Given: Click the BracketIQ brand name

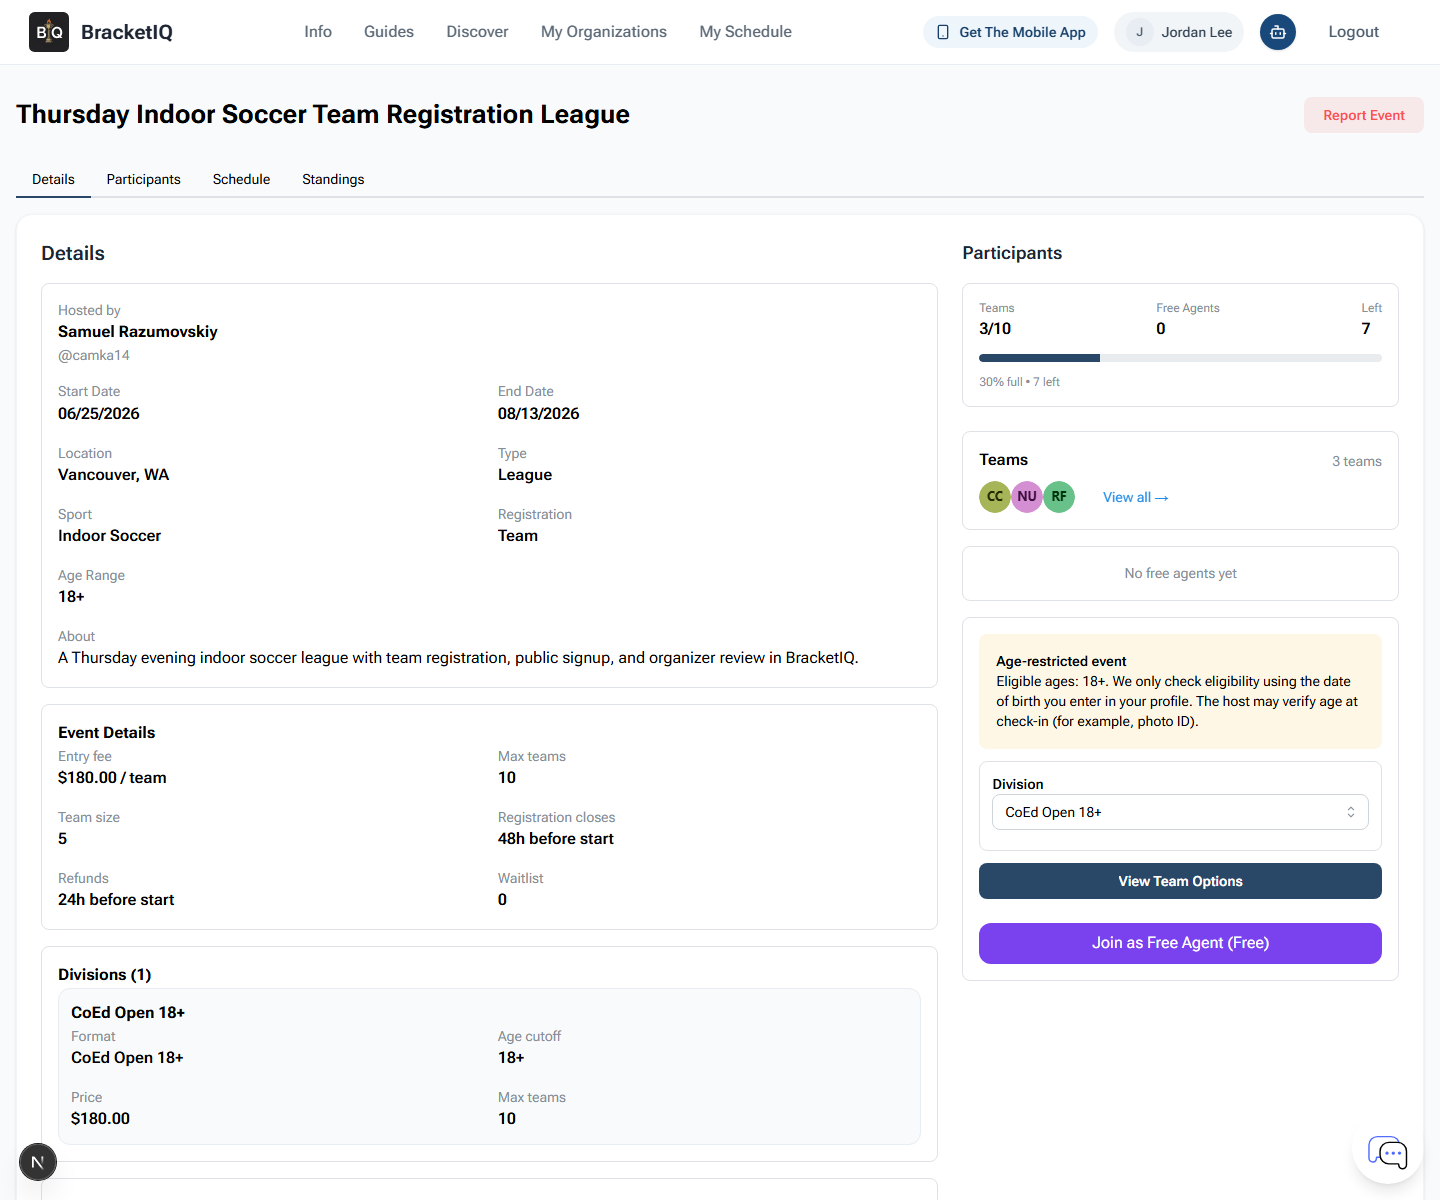Looking at the screenshot, I should point(127,32).
